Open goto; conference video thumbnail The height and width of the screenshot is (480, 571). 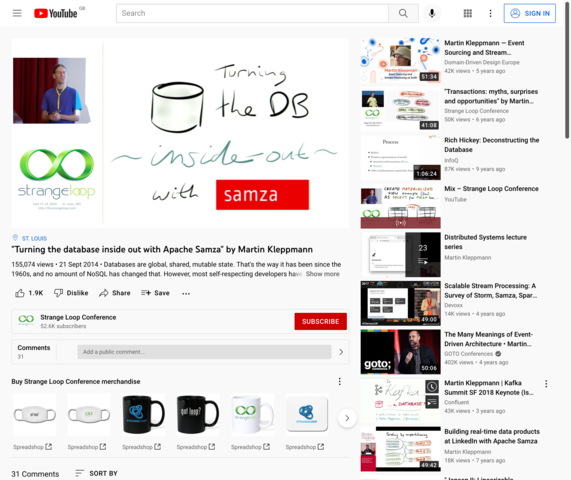click(x=400, y=352)
